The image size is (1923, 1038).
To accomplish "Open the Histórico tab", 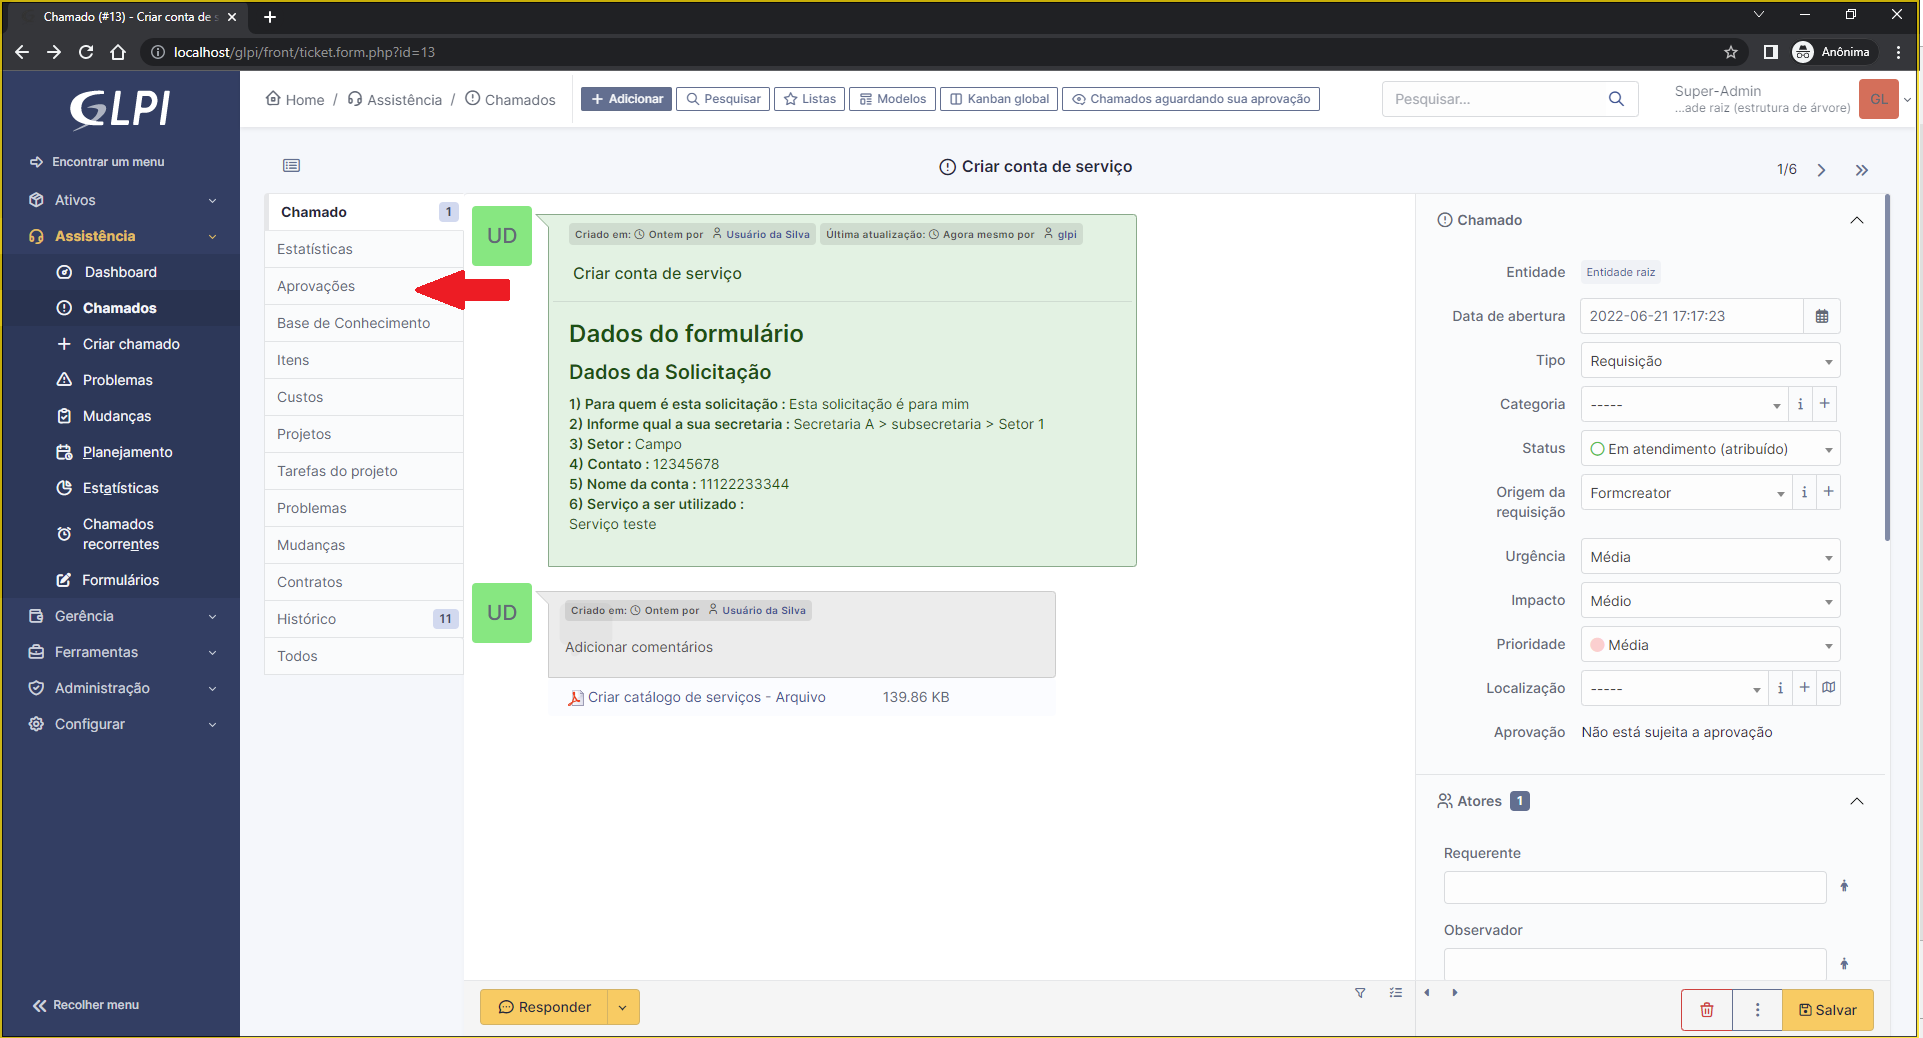I will click(x=307, y=619).
